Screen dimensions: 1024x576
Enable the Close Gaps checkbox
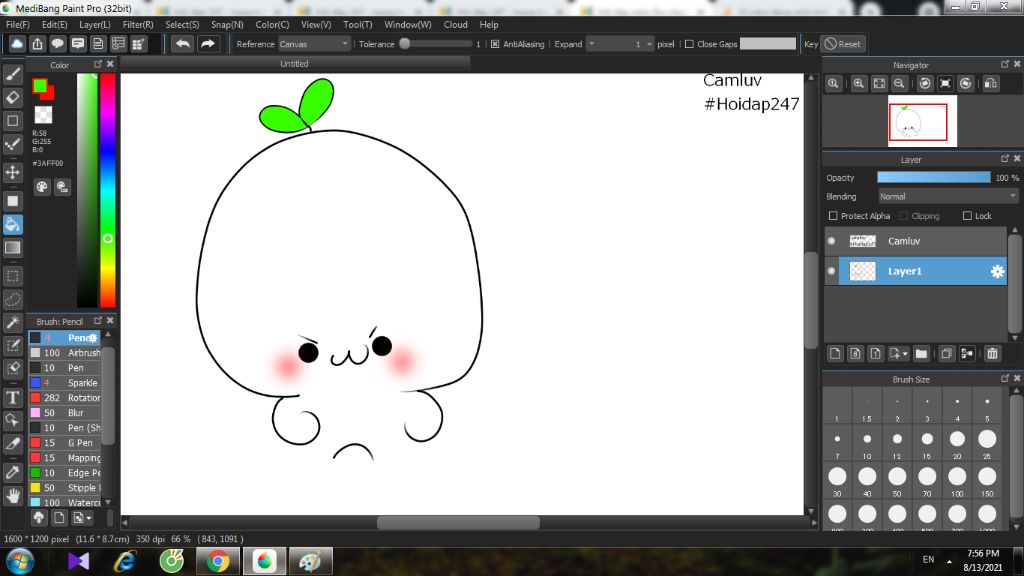(x=689, y=44)
